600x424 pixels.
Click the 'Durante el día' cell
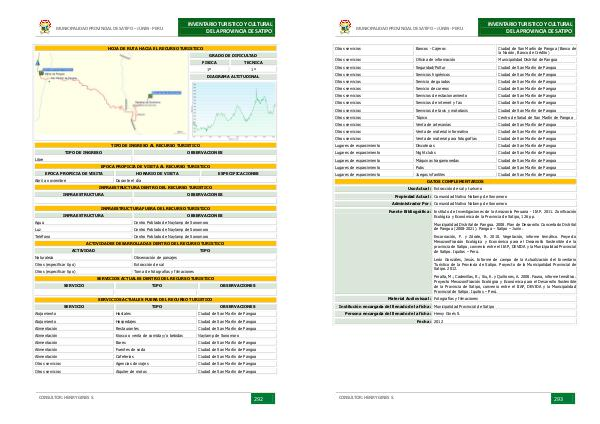(x=157, y=180)
